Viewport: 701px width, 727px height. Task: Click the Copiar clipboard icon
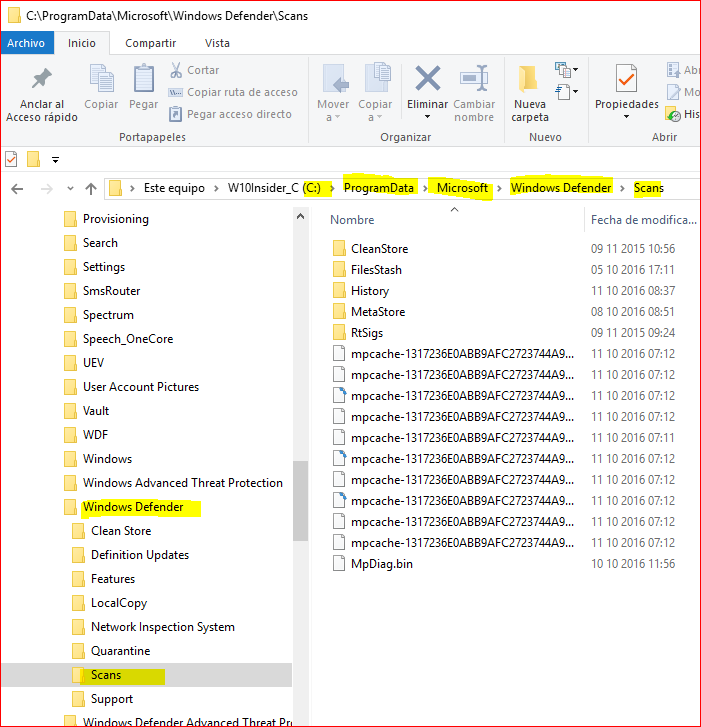[x=101, y=77]
